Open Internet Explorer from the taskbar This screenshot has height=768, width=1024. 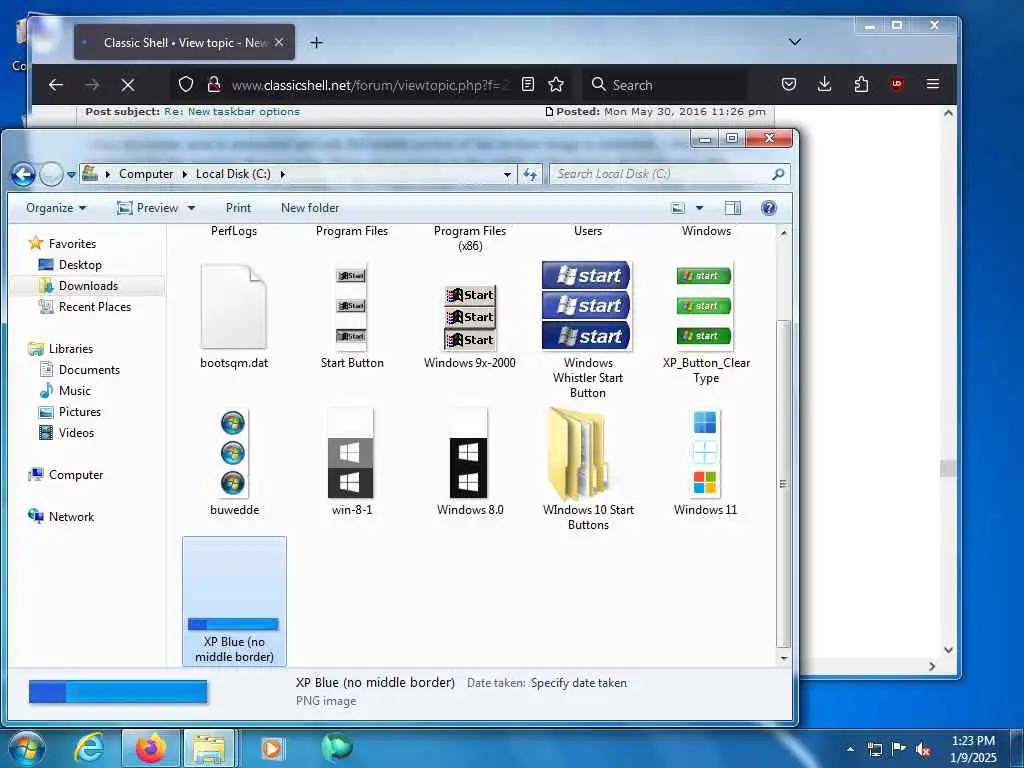(89, 748)
